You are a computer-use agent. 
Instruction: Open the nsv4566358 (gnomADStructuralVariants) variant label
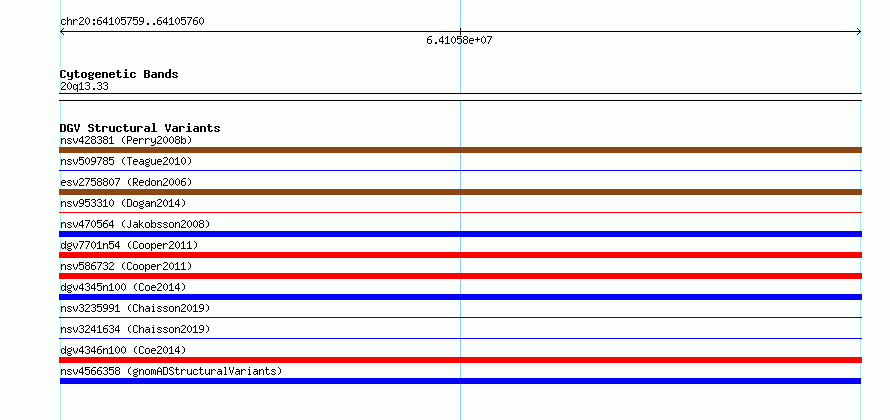[171, 371]
